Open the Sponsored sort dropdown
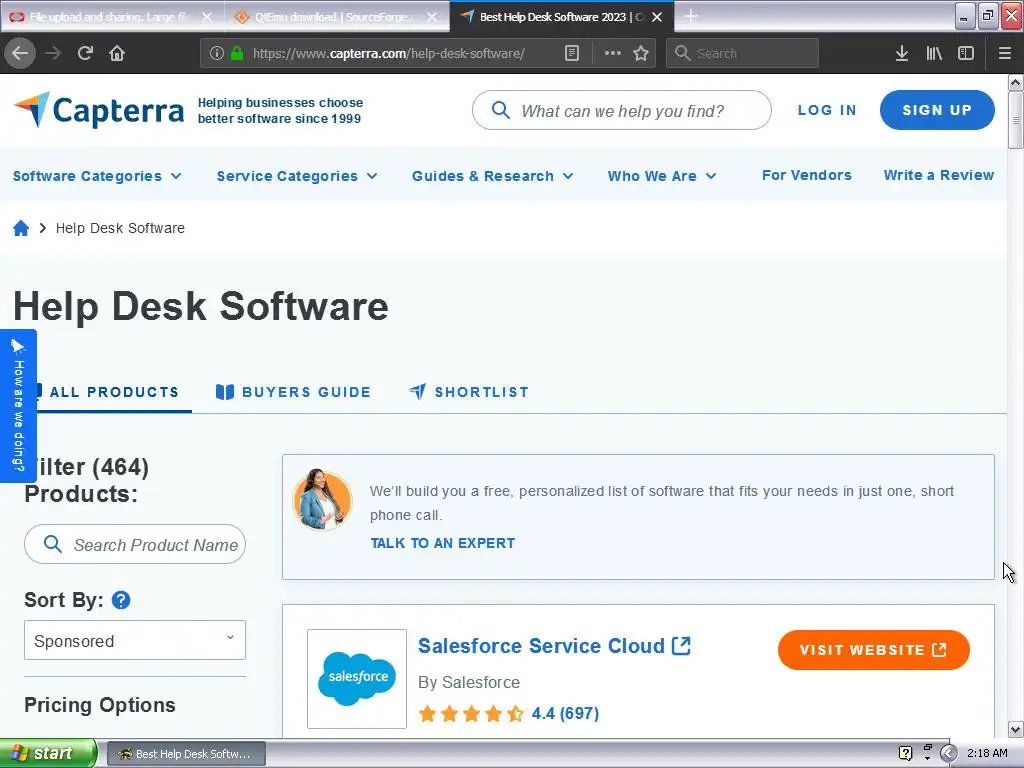Viewport: 1024px width, 768px height. click(135, 640)
